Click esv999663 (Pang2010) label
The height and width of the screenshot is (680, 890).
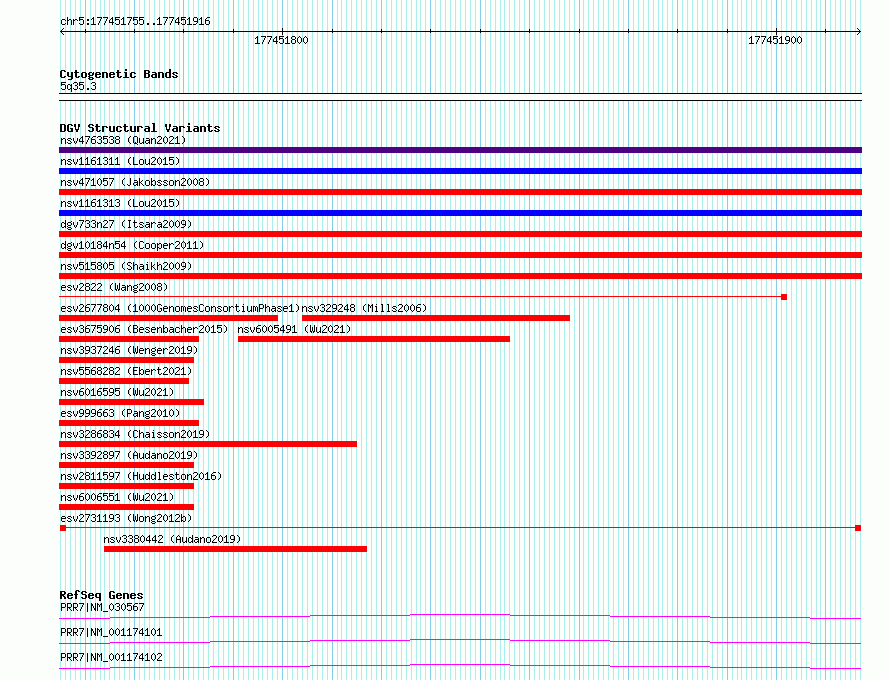(120, 413)
